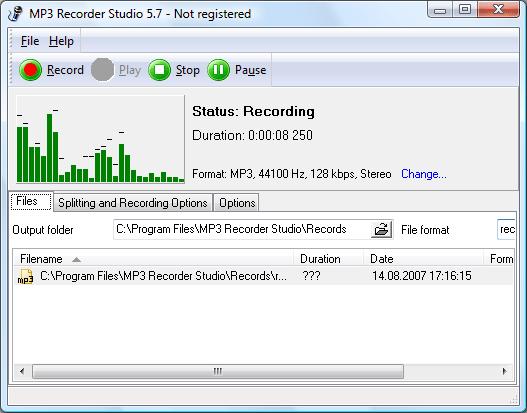Click the red Record button icon
The image size is (527, 413).
point(31,70)
